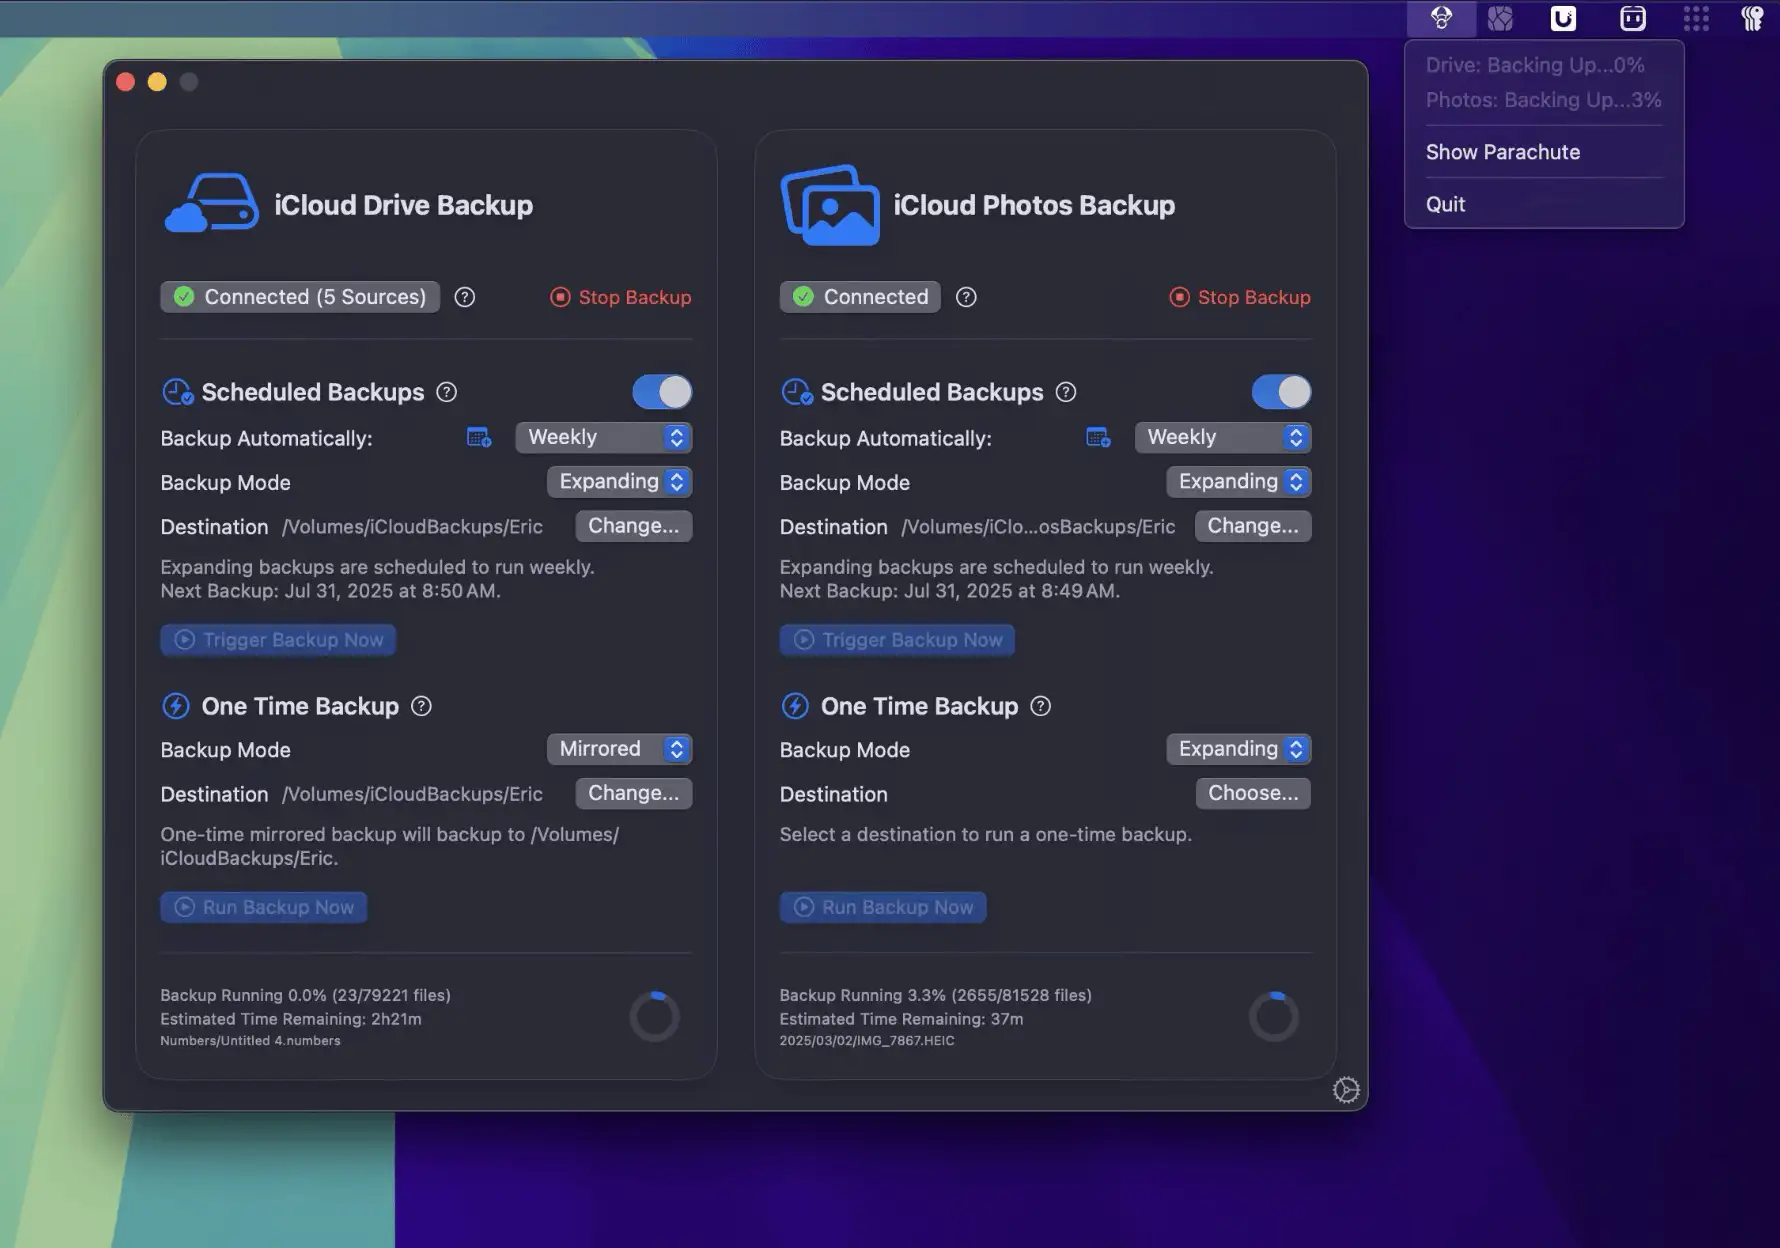
Task: Click Drive schedule calendar icon beside Weekly
Action: tap(479, 437)
